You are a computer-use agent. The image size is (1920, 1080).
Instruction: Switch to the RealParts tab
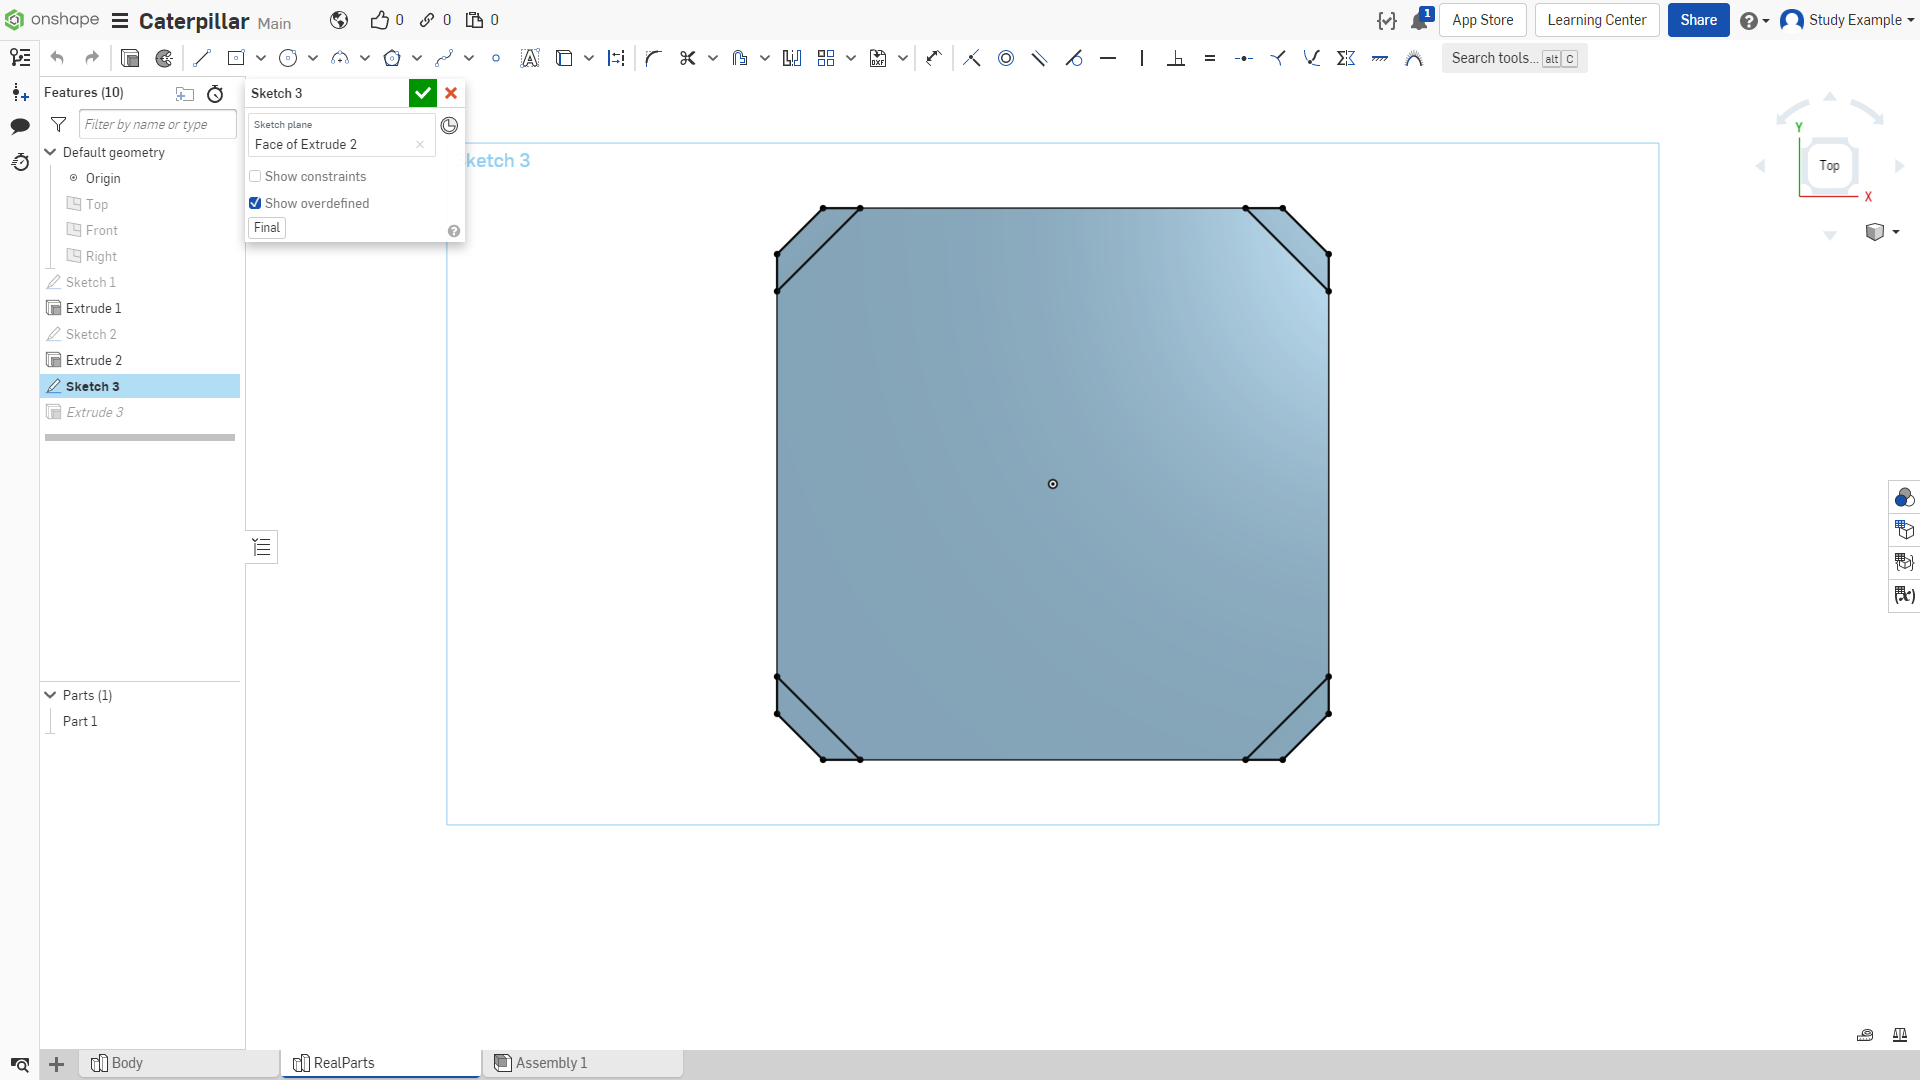click(x=381, y=1063)
